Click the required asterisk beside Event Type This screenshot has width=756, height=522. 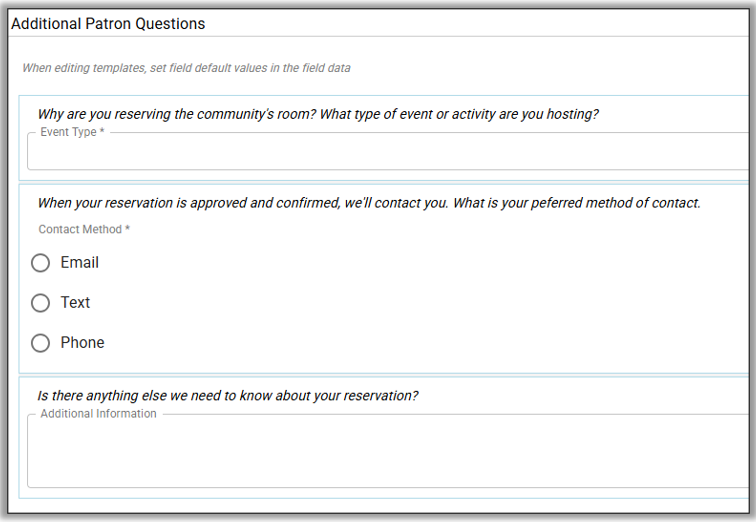(x=102, y=132)
